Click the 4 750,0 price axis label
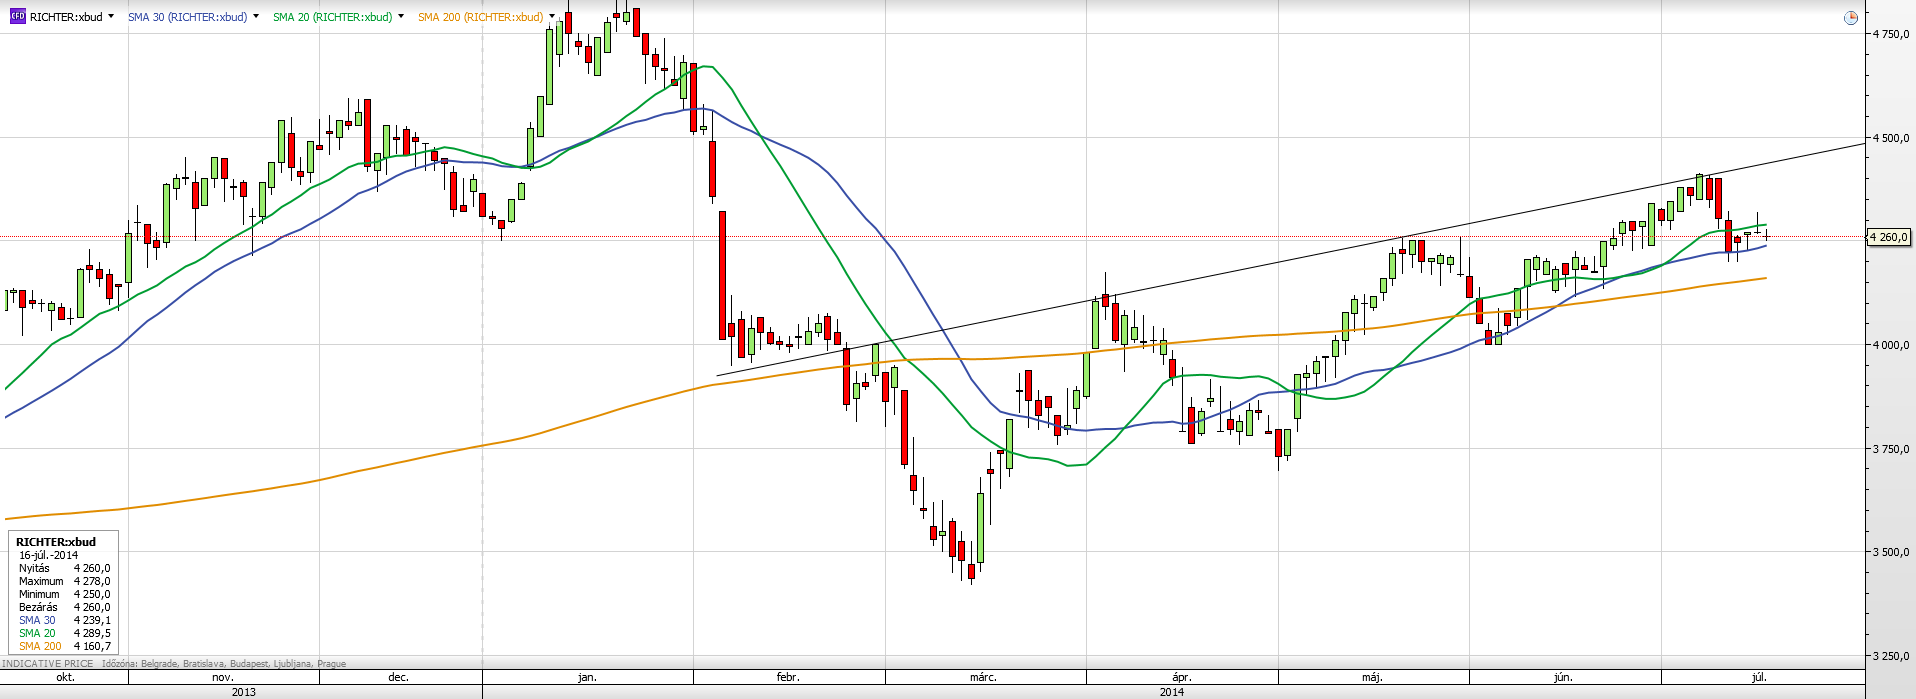Image resolution: width=1916 pixels, height=699 pixels. (1890, 34)
